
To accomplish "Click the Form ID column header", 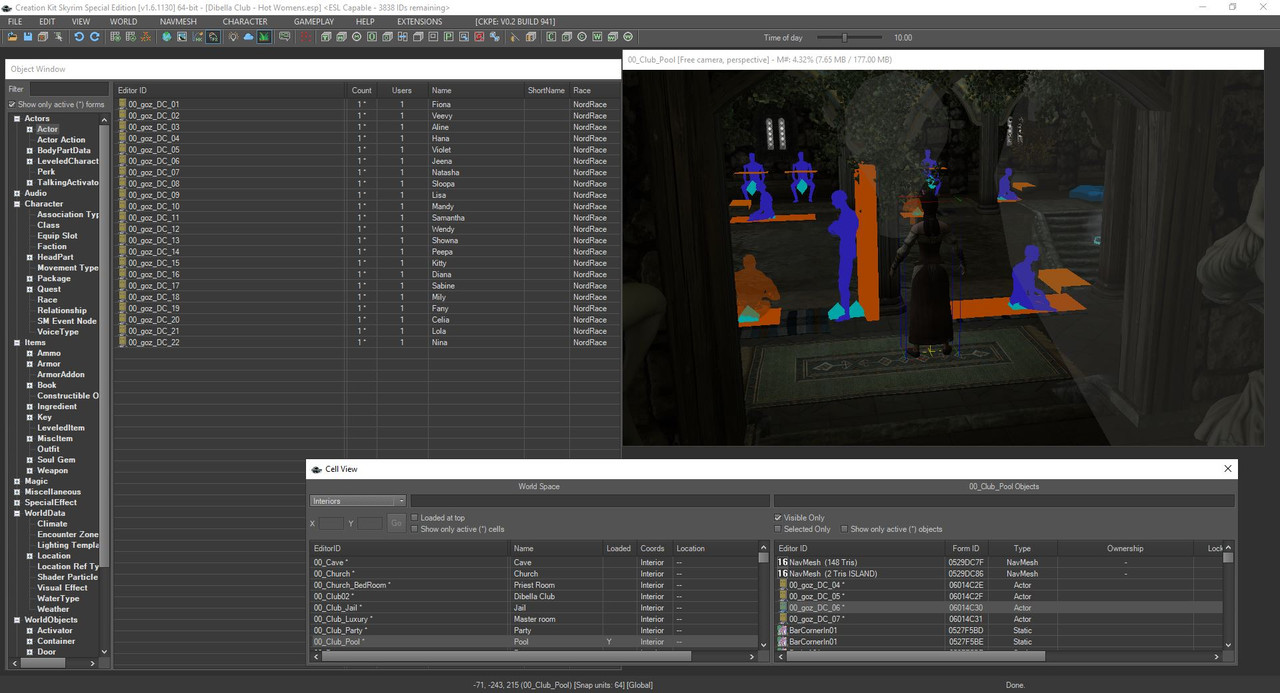I will coord(964,548).
